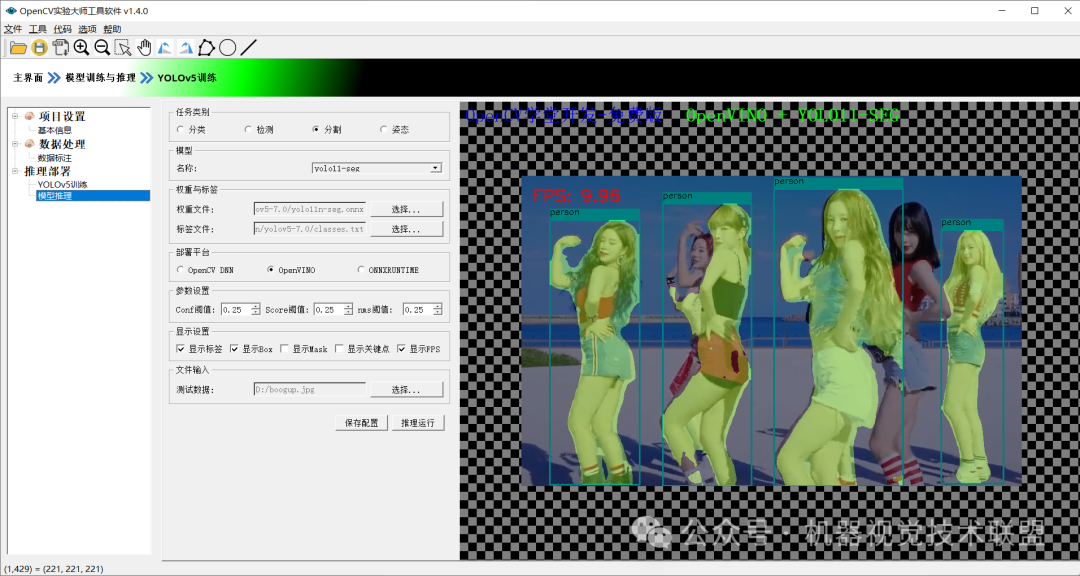Choose ONNXRUNTIME deployment platform
1080x576 pixels.
tap(361, 270)
